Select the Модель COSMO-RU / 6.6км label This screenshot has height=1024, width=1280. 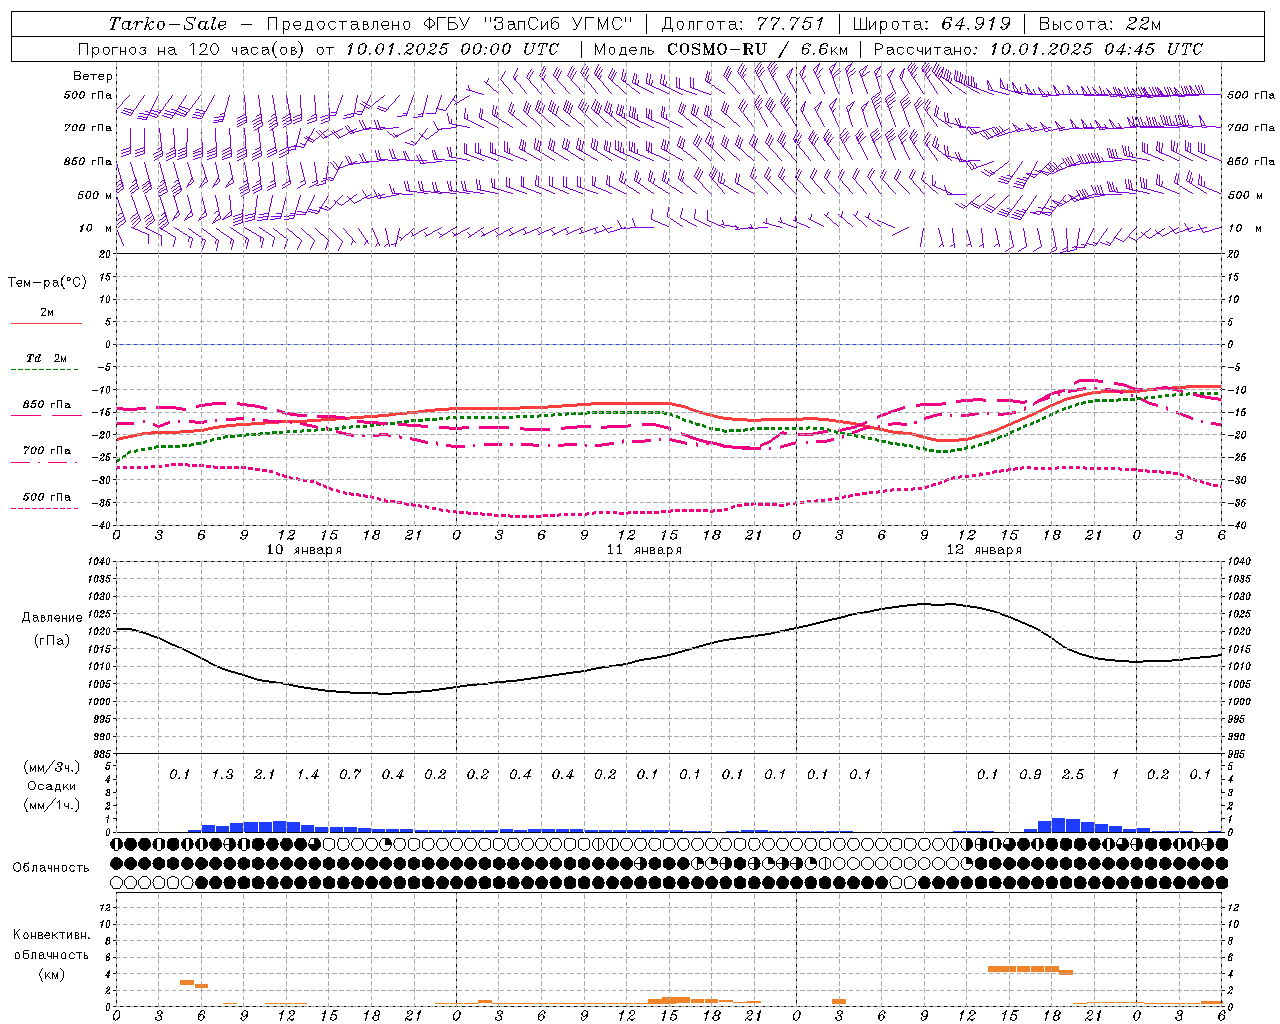pos(721,49)
